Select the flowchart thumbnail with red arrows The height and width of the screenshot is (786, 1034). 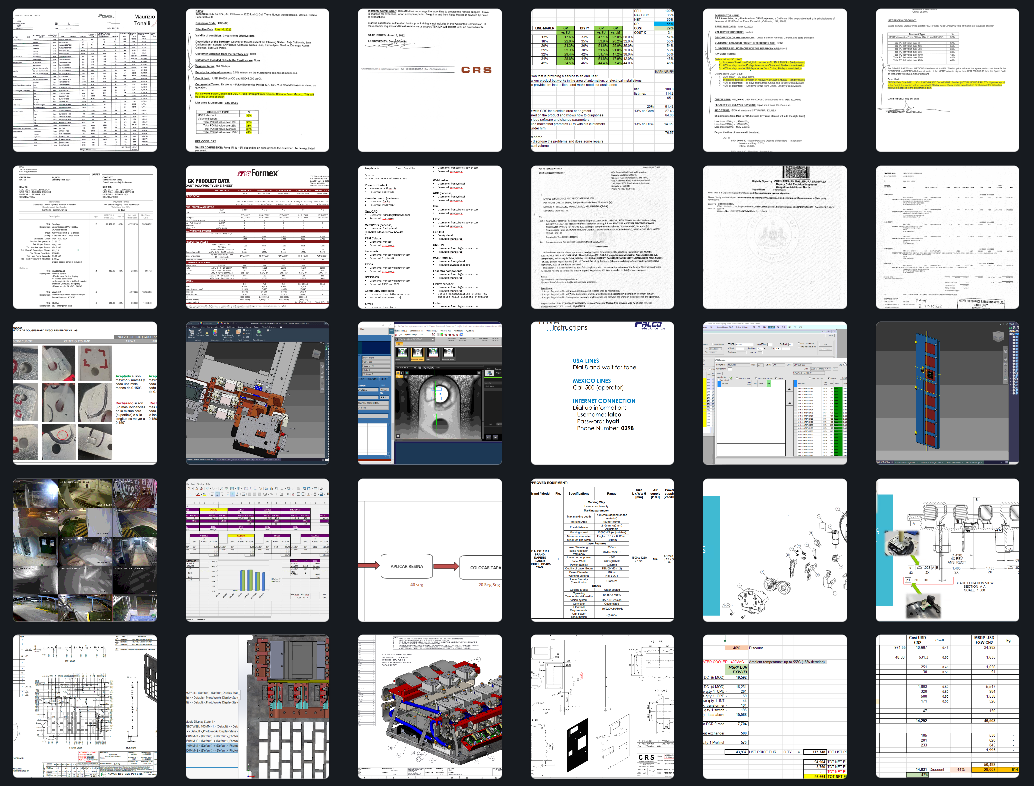coord(430,550)
